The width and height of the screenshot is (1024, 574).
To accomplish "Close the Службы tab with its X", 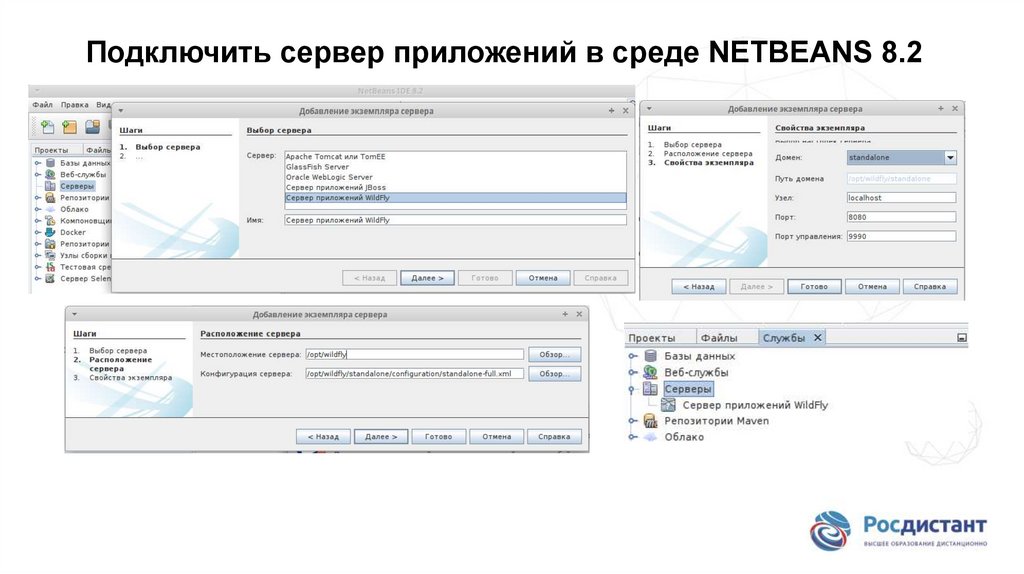I will click(x=817, y=338).
